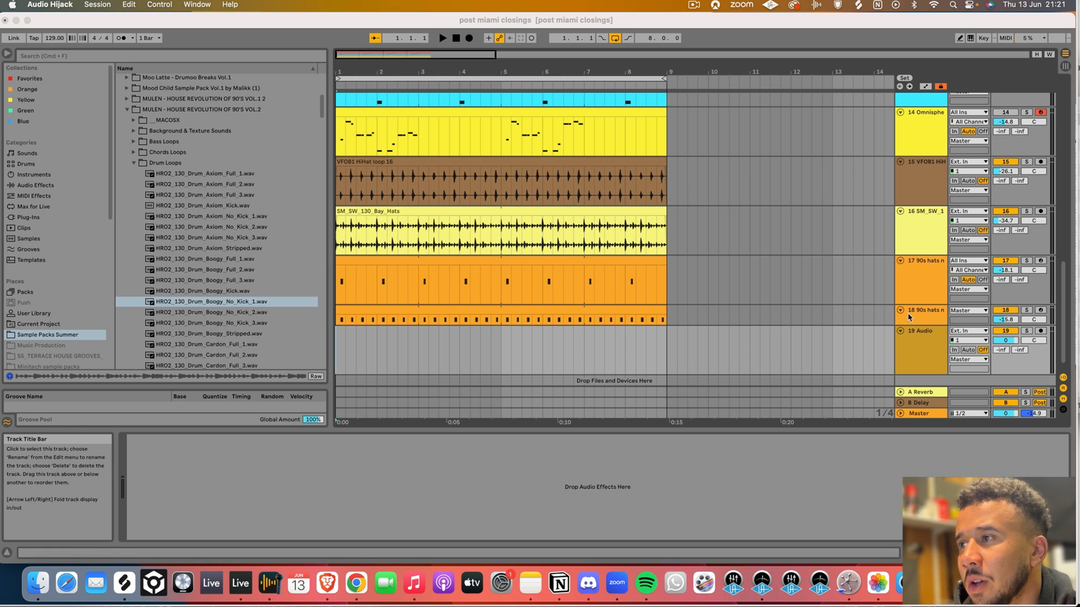The height and width of the screenshot is (607, 1080).
Task: Click the Raw button in preview bar
Action: coord(316,376)
